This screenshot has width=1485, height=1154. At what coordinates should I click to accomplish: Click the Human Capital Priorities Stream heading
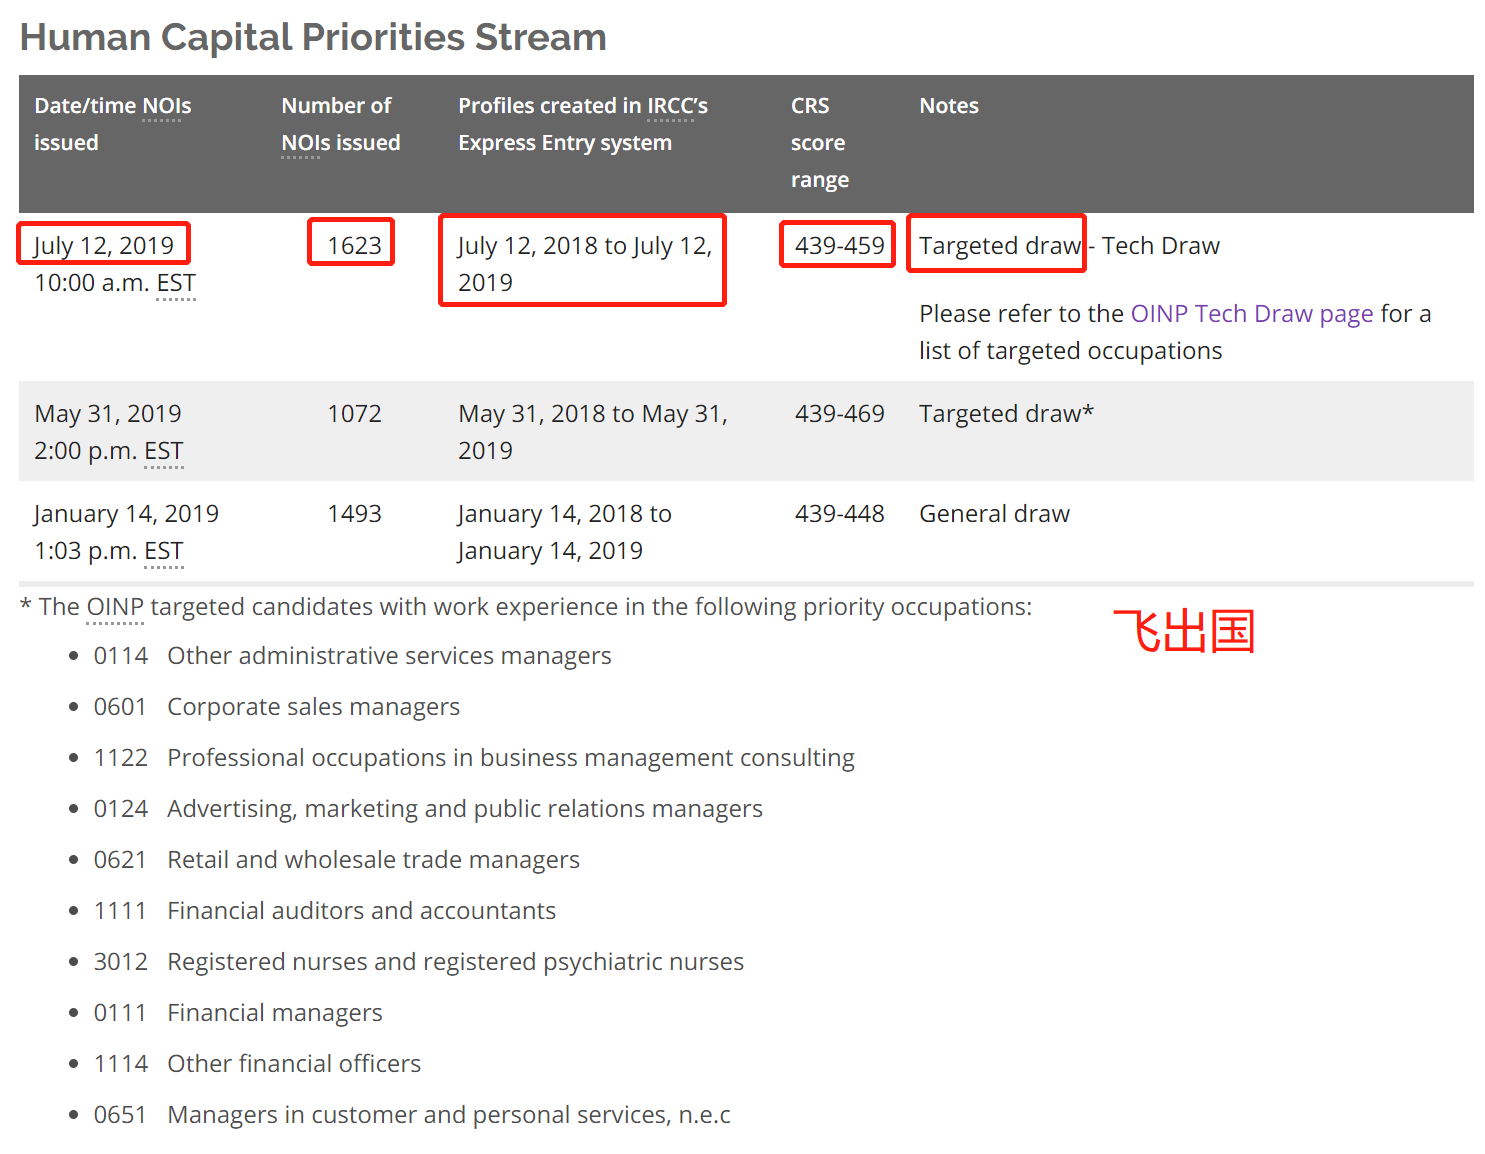pyautogui.click(x=313, y=37)
